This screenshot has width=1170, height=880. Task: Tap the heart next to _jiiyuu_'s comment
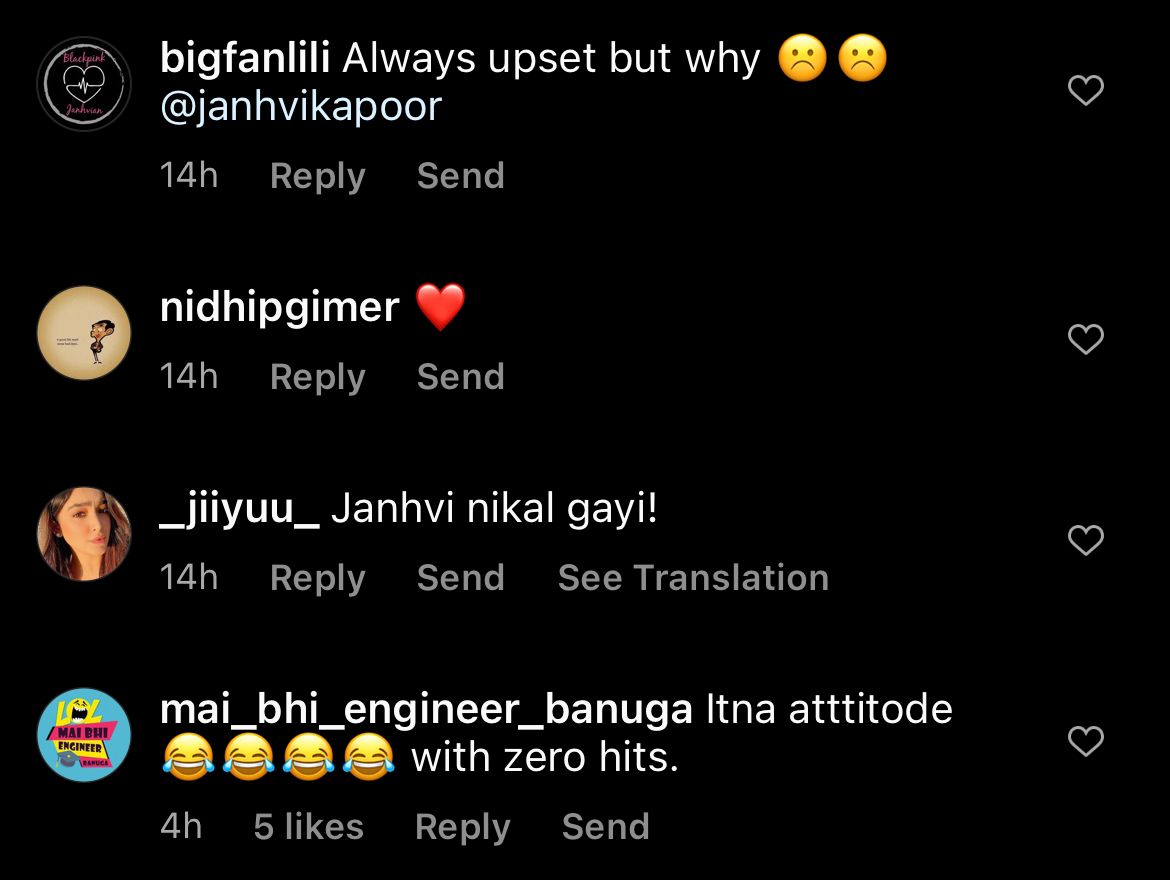[1086, 540]
